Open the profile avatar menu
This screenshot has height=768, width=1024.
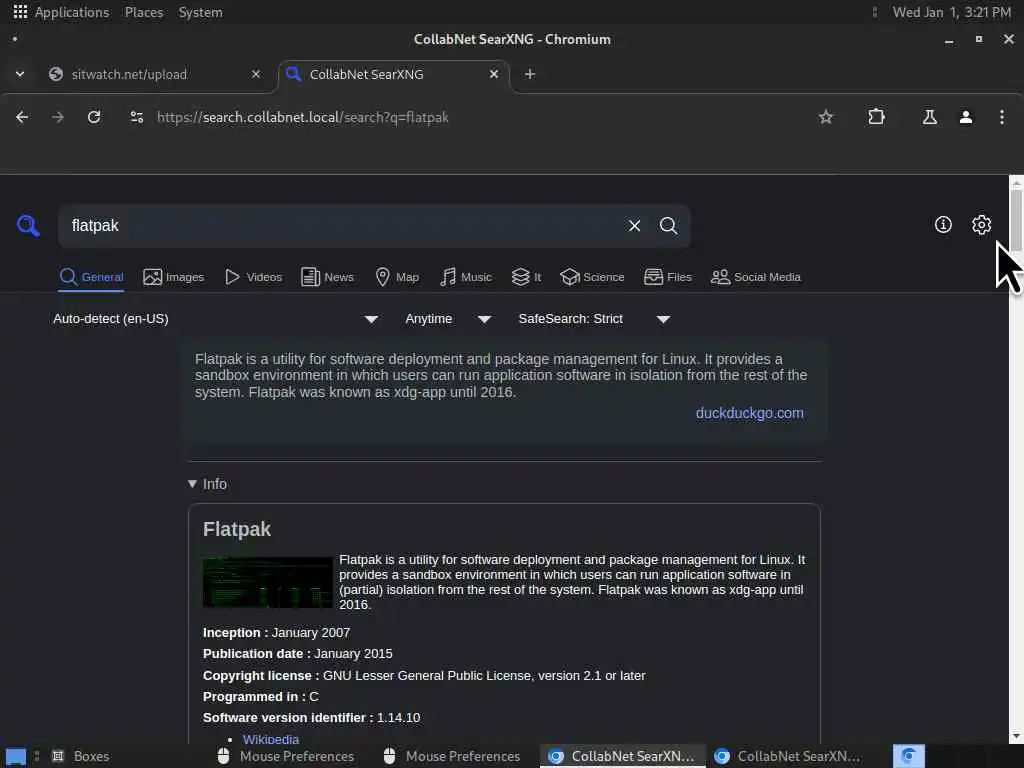(966, 117)
